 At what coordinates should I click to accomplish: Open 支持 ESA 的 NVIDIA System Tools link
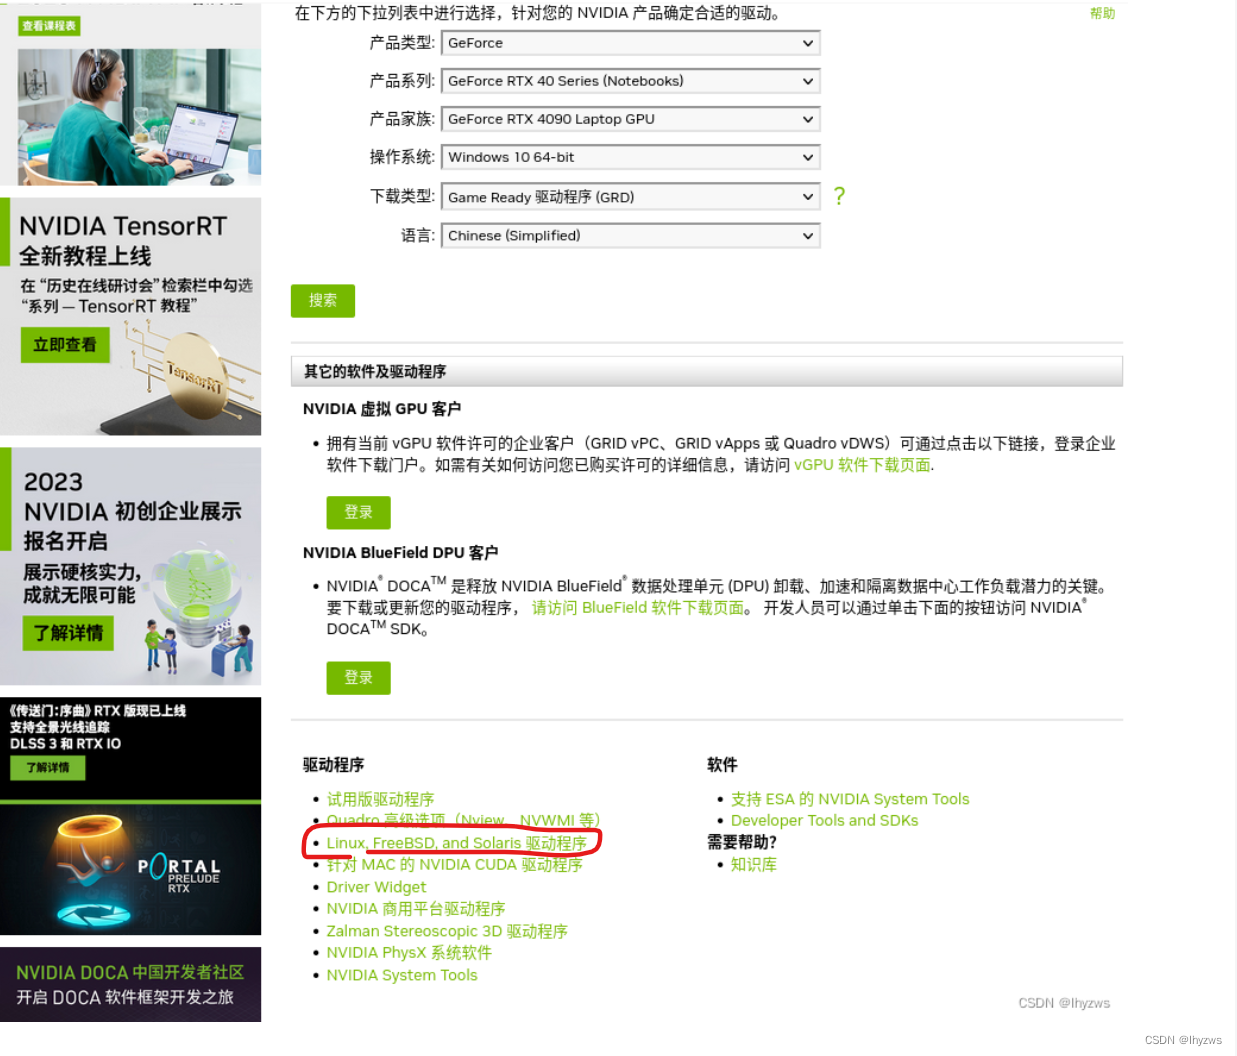pos(850,799)
